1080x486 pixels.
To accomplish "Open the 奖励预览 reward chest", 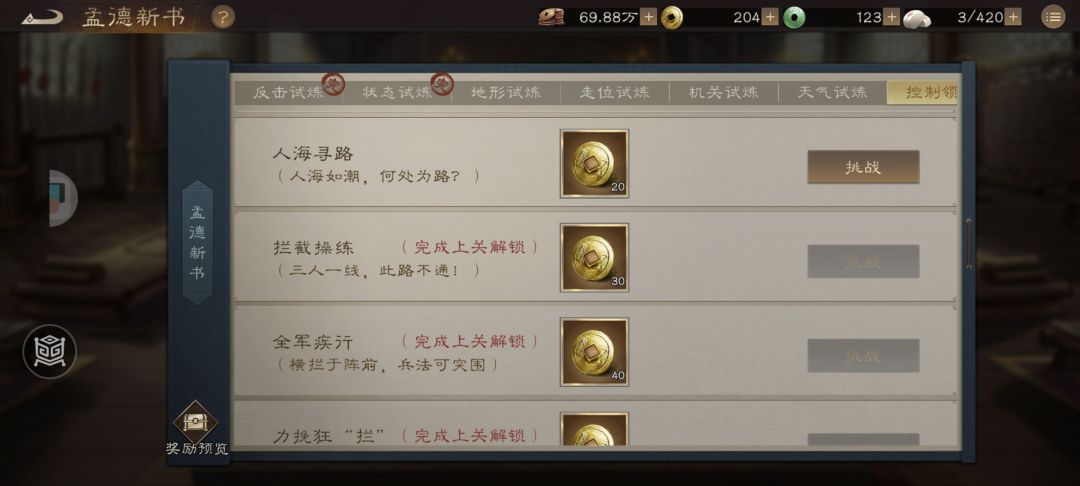I will (x=196, y=428).
